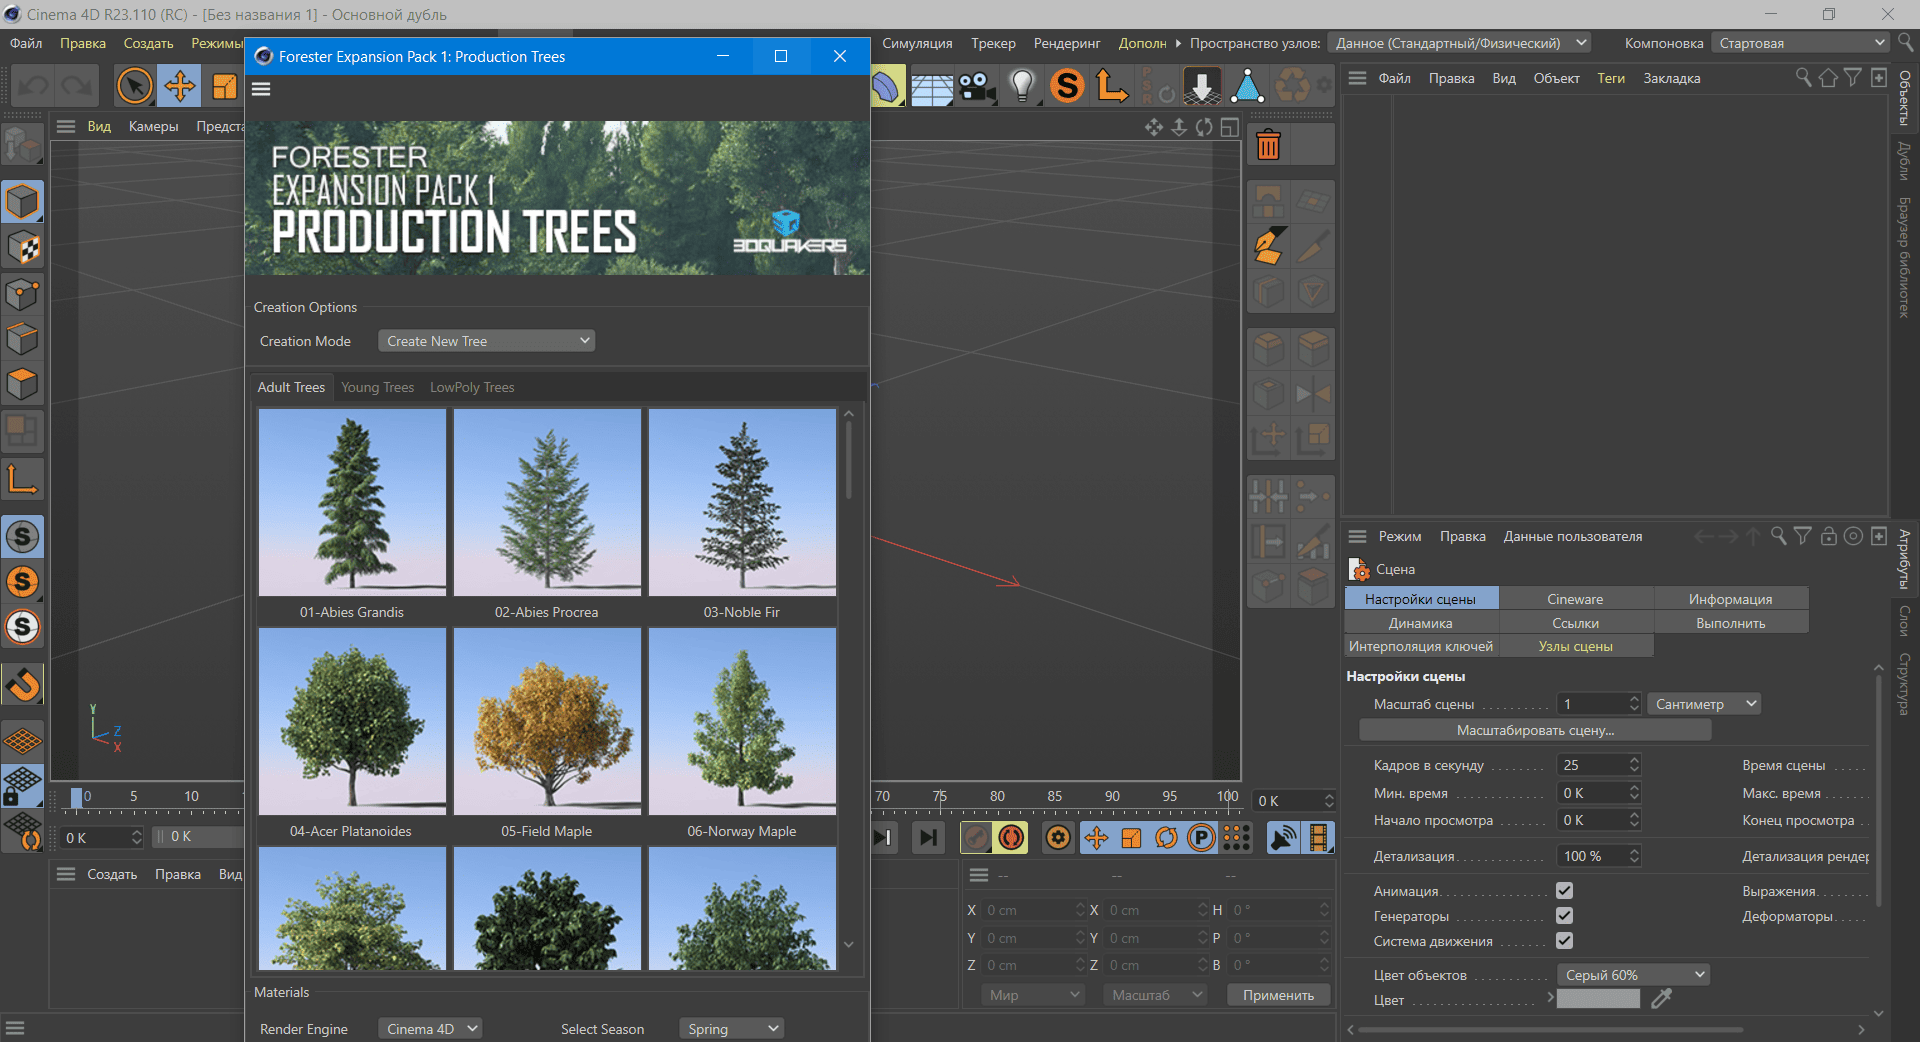The height and width of the screenshot is (1042, 1920).
Task: Open keyframe settings gear icon
Action: tap(1058, 838)
